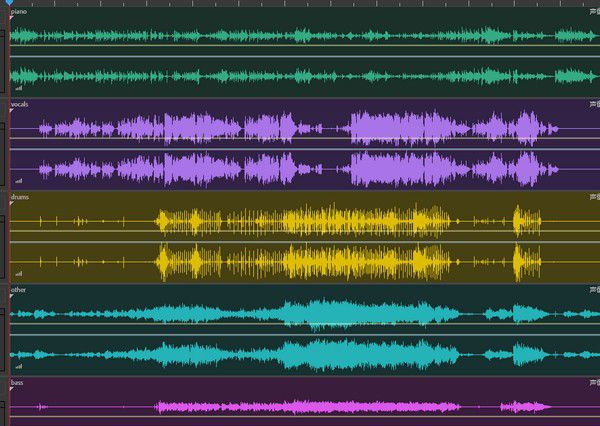The image size is (600, 426).
Task: Click the clip volume icon on the other clip
Action: (19, 366)
